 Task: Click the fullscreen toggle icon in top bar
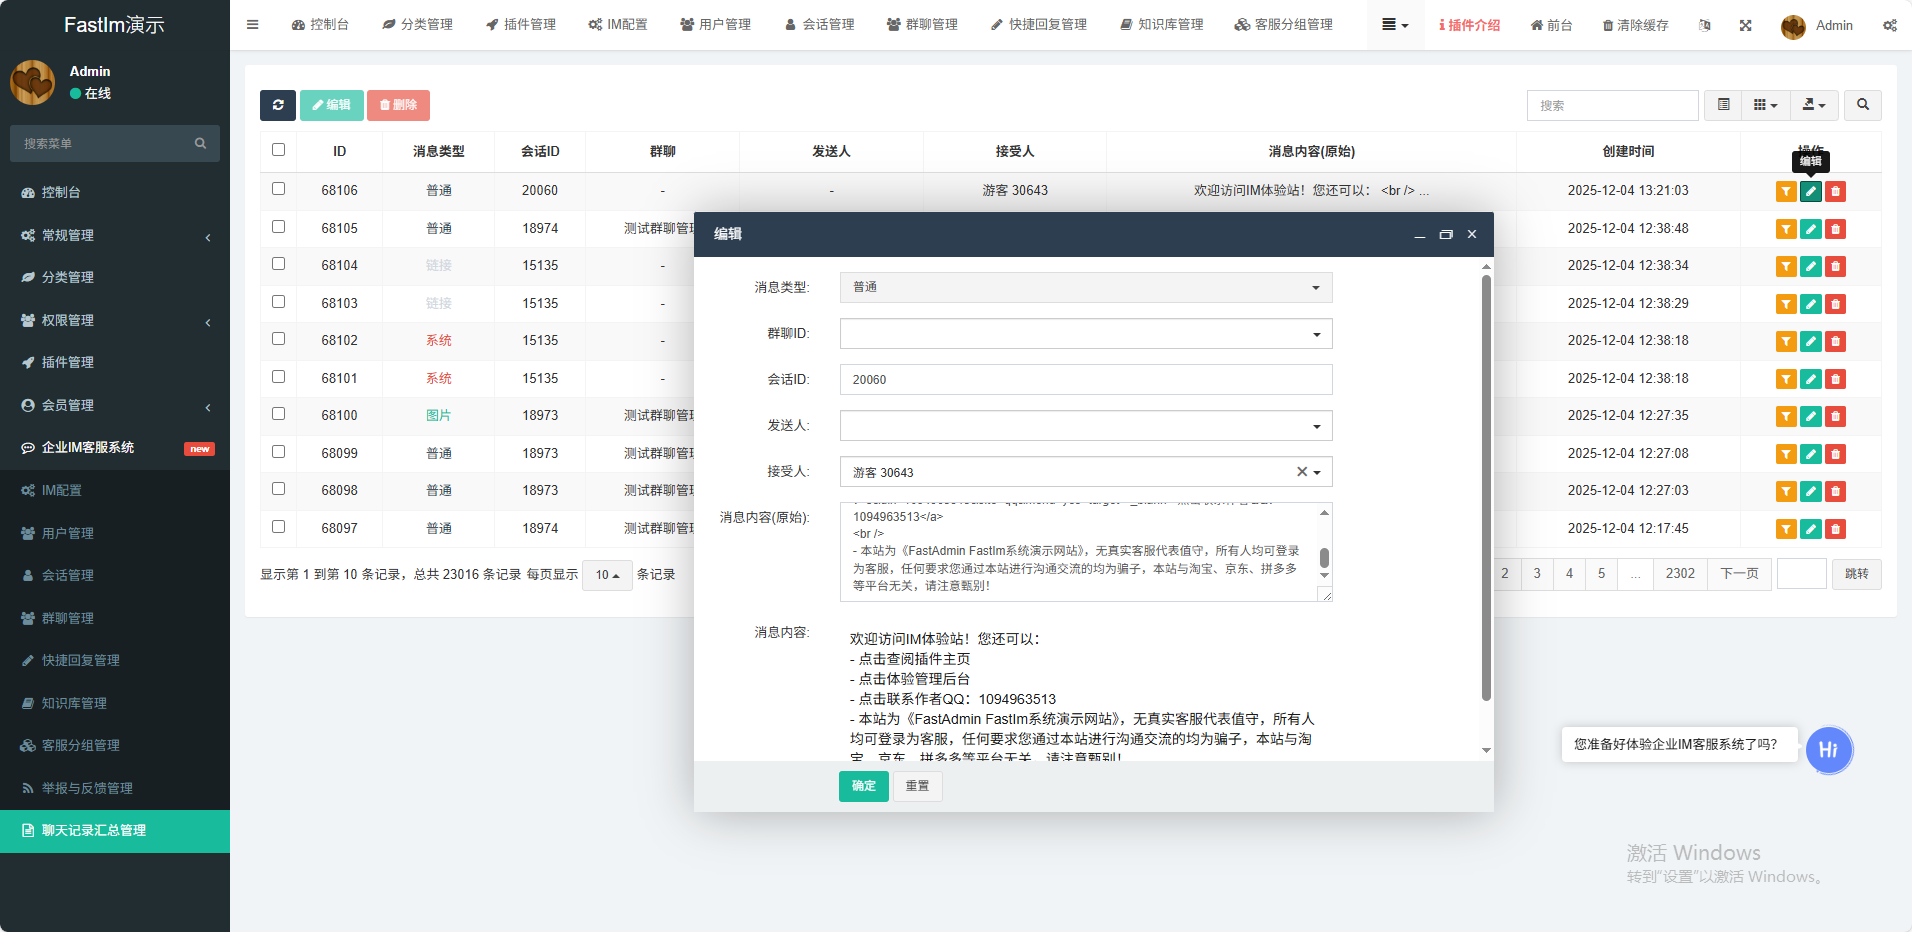(x=1745, y=25)
